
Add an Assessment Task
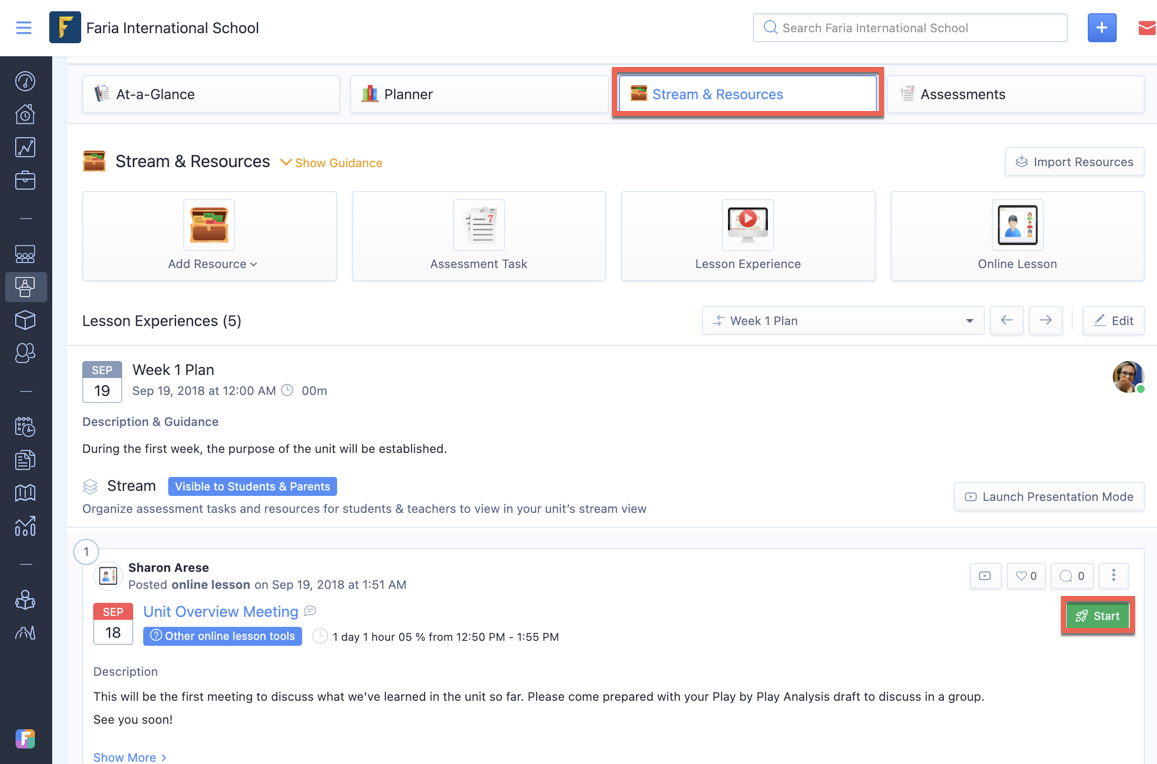[479, 236]
